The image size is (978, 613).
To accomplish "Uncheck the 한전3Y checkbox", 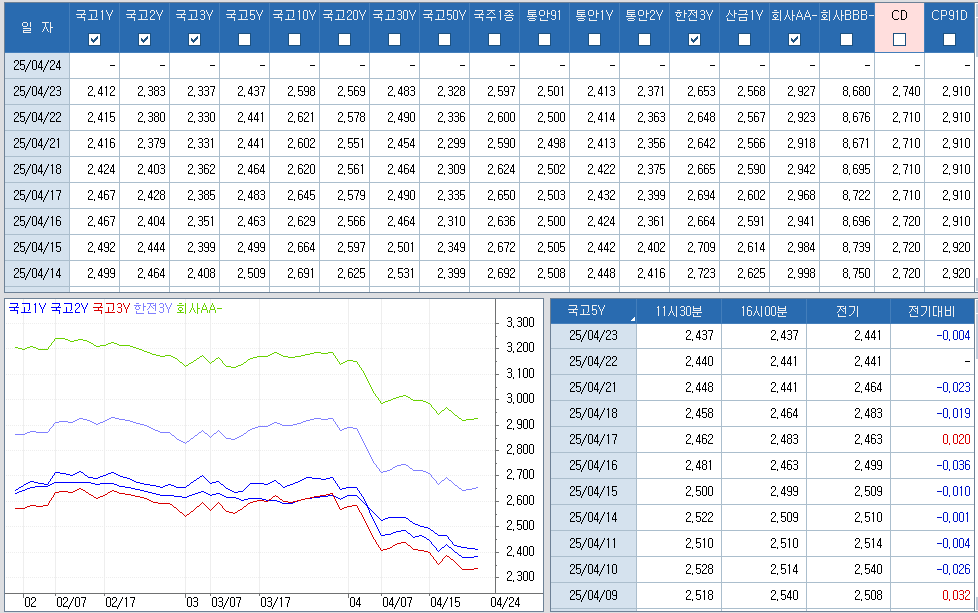I will click(x=695, y=39).
